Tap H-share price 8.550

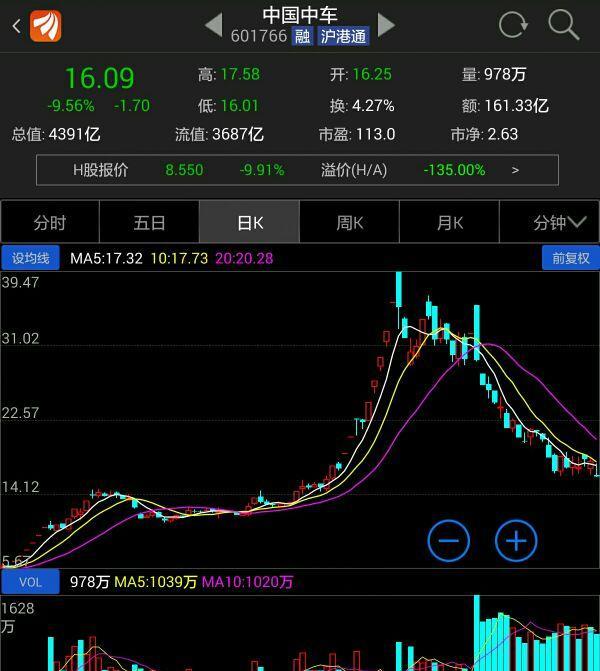184,170
